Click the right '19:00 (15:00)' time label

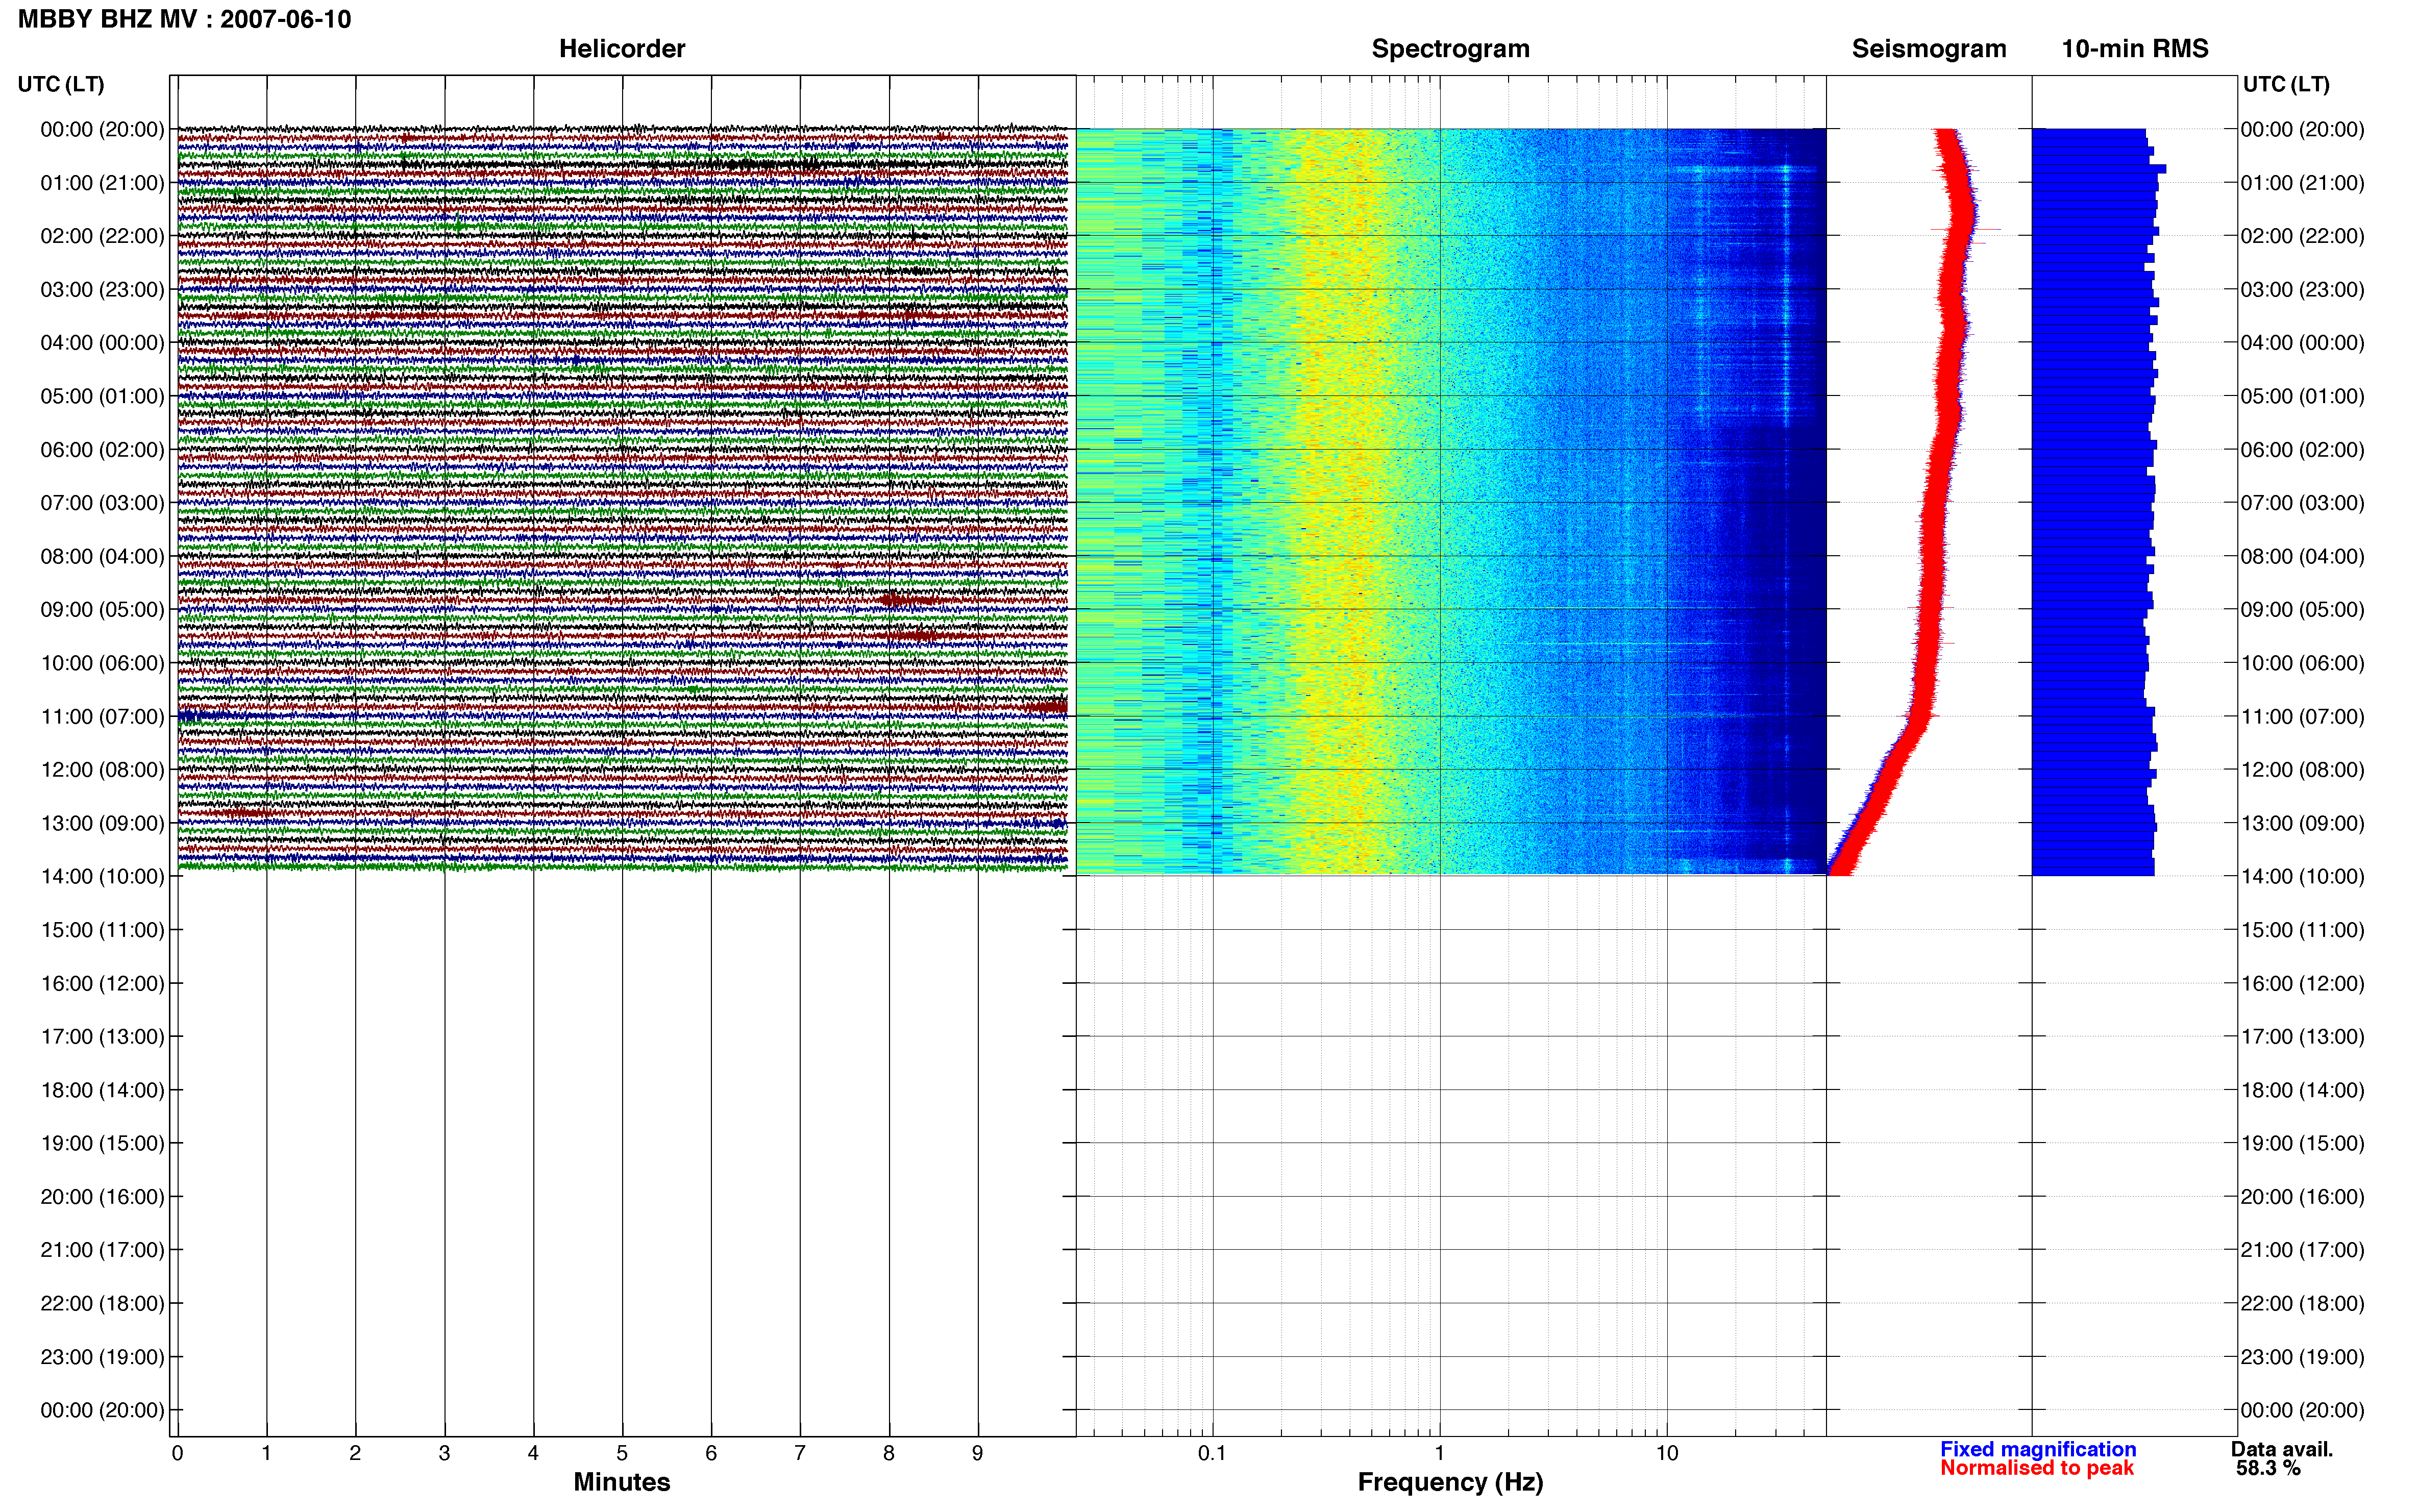pos(2302,1143)
